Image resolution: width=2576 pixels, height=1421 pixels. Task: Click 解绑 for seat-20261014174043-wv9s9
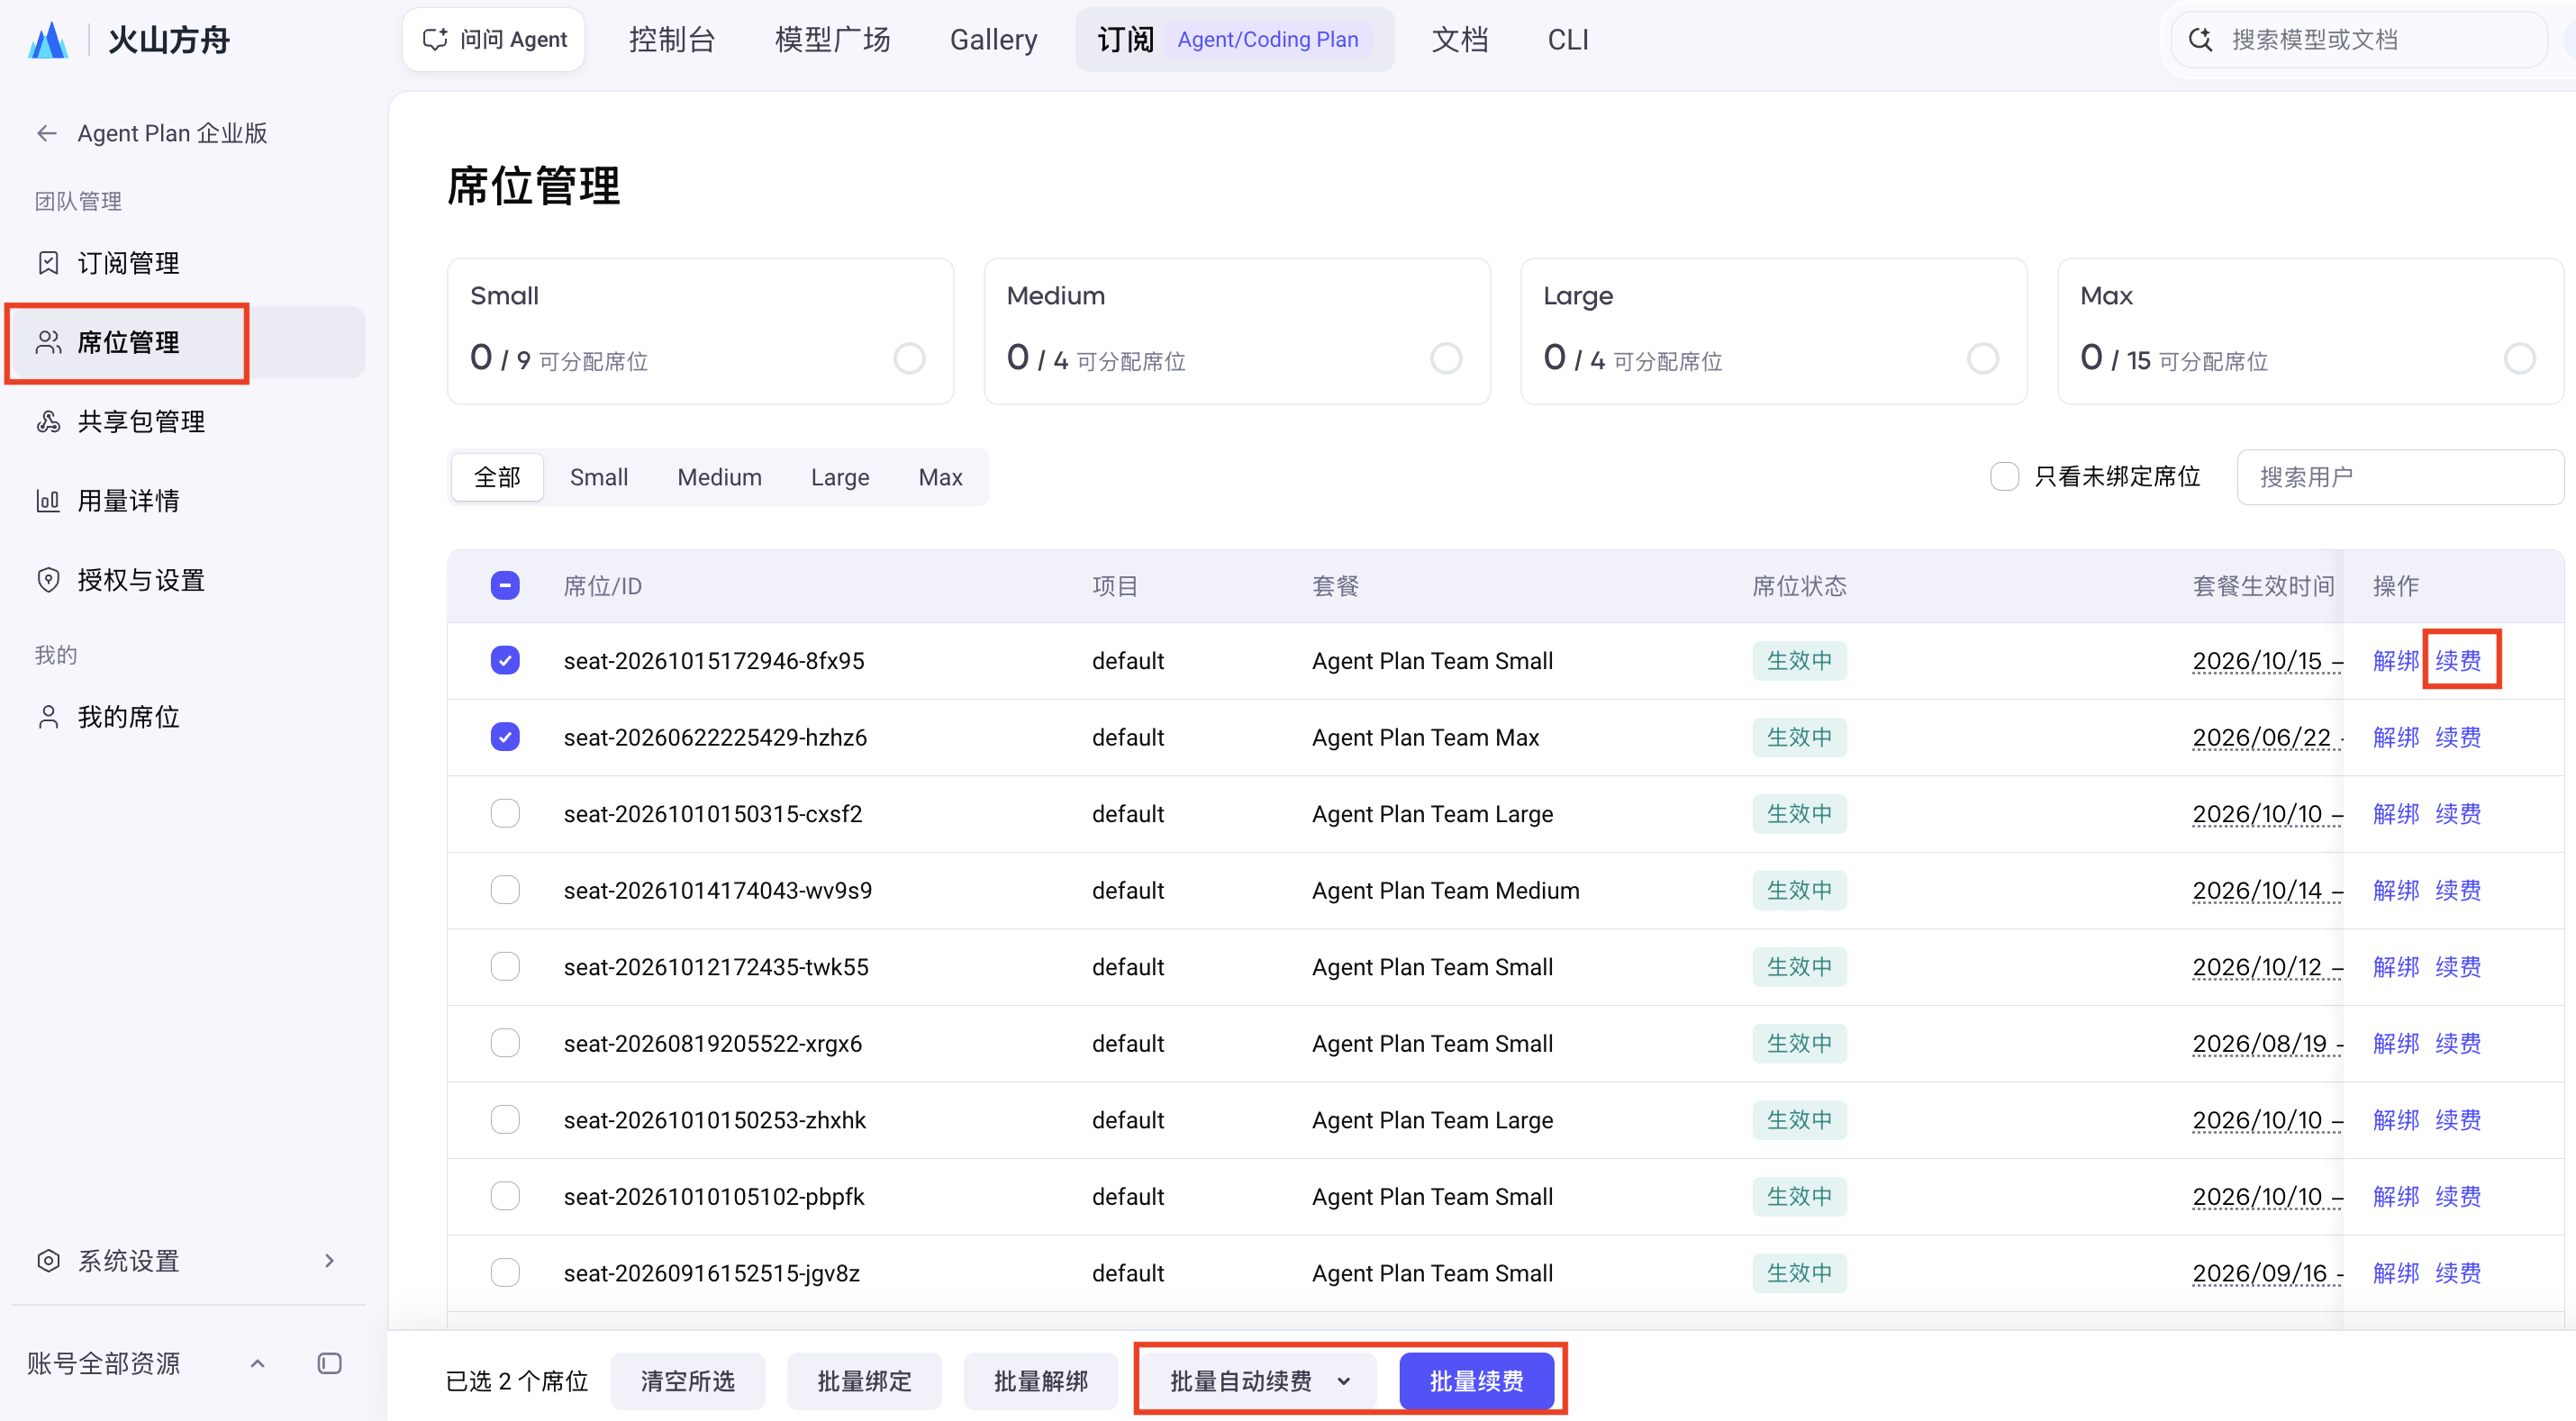coord(2396,890)
